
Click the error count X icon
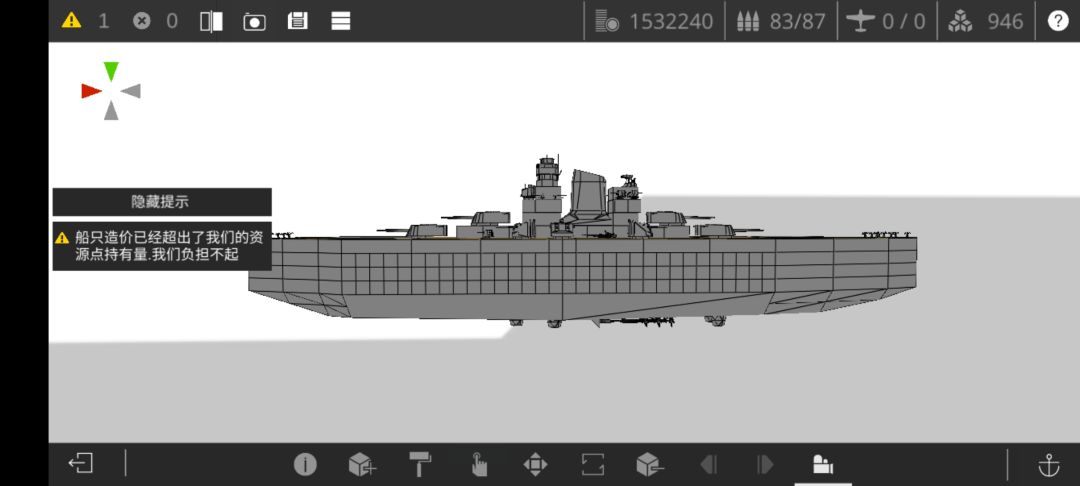141,21
